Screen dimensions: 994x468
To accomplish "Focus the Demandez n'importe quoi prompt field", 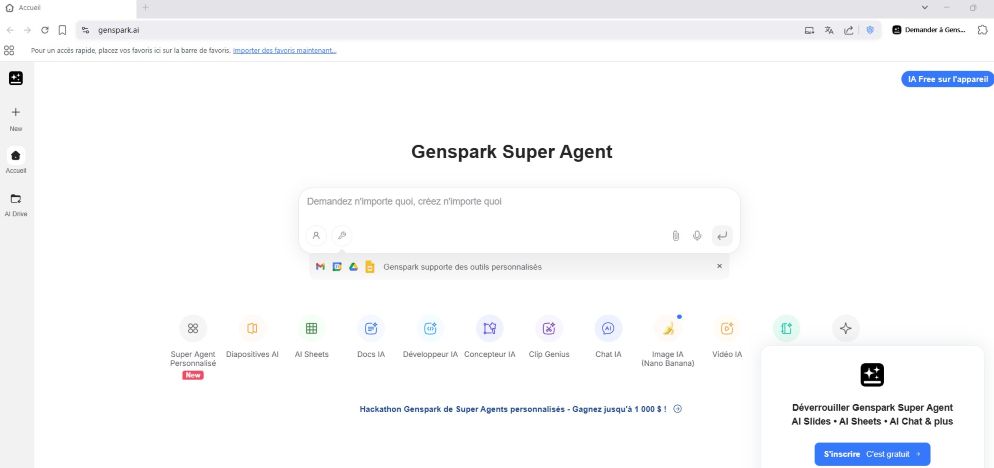I will tap(518, 202).
